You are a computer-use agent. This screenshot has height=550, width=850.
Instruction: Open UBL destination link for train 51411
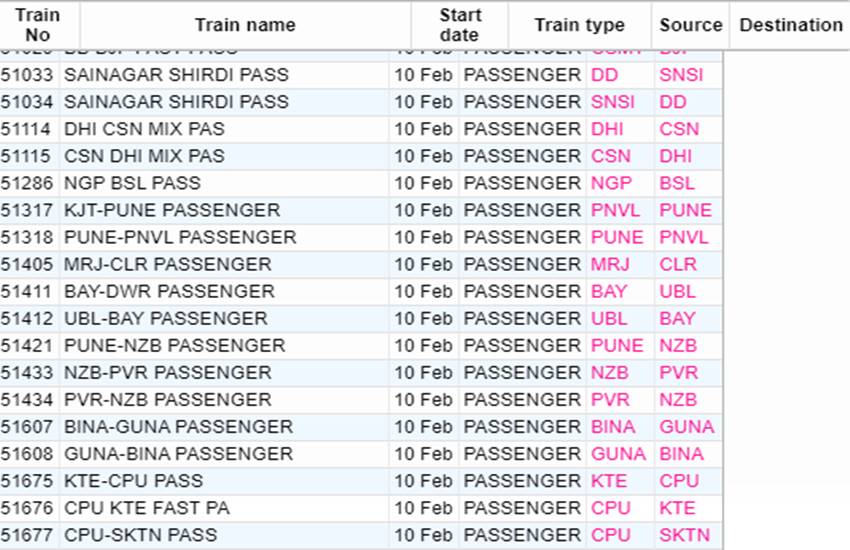coord(677,292)
